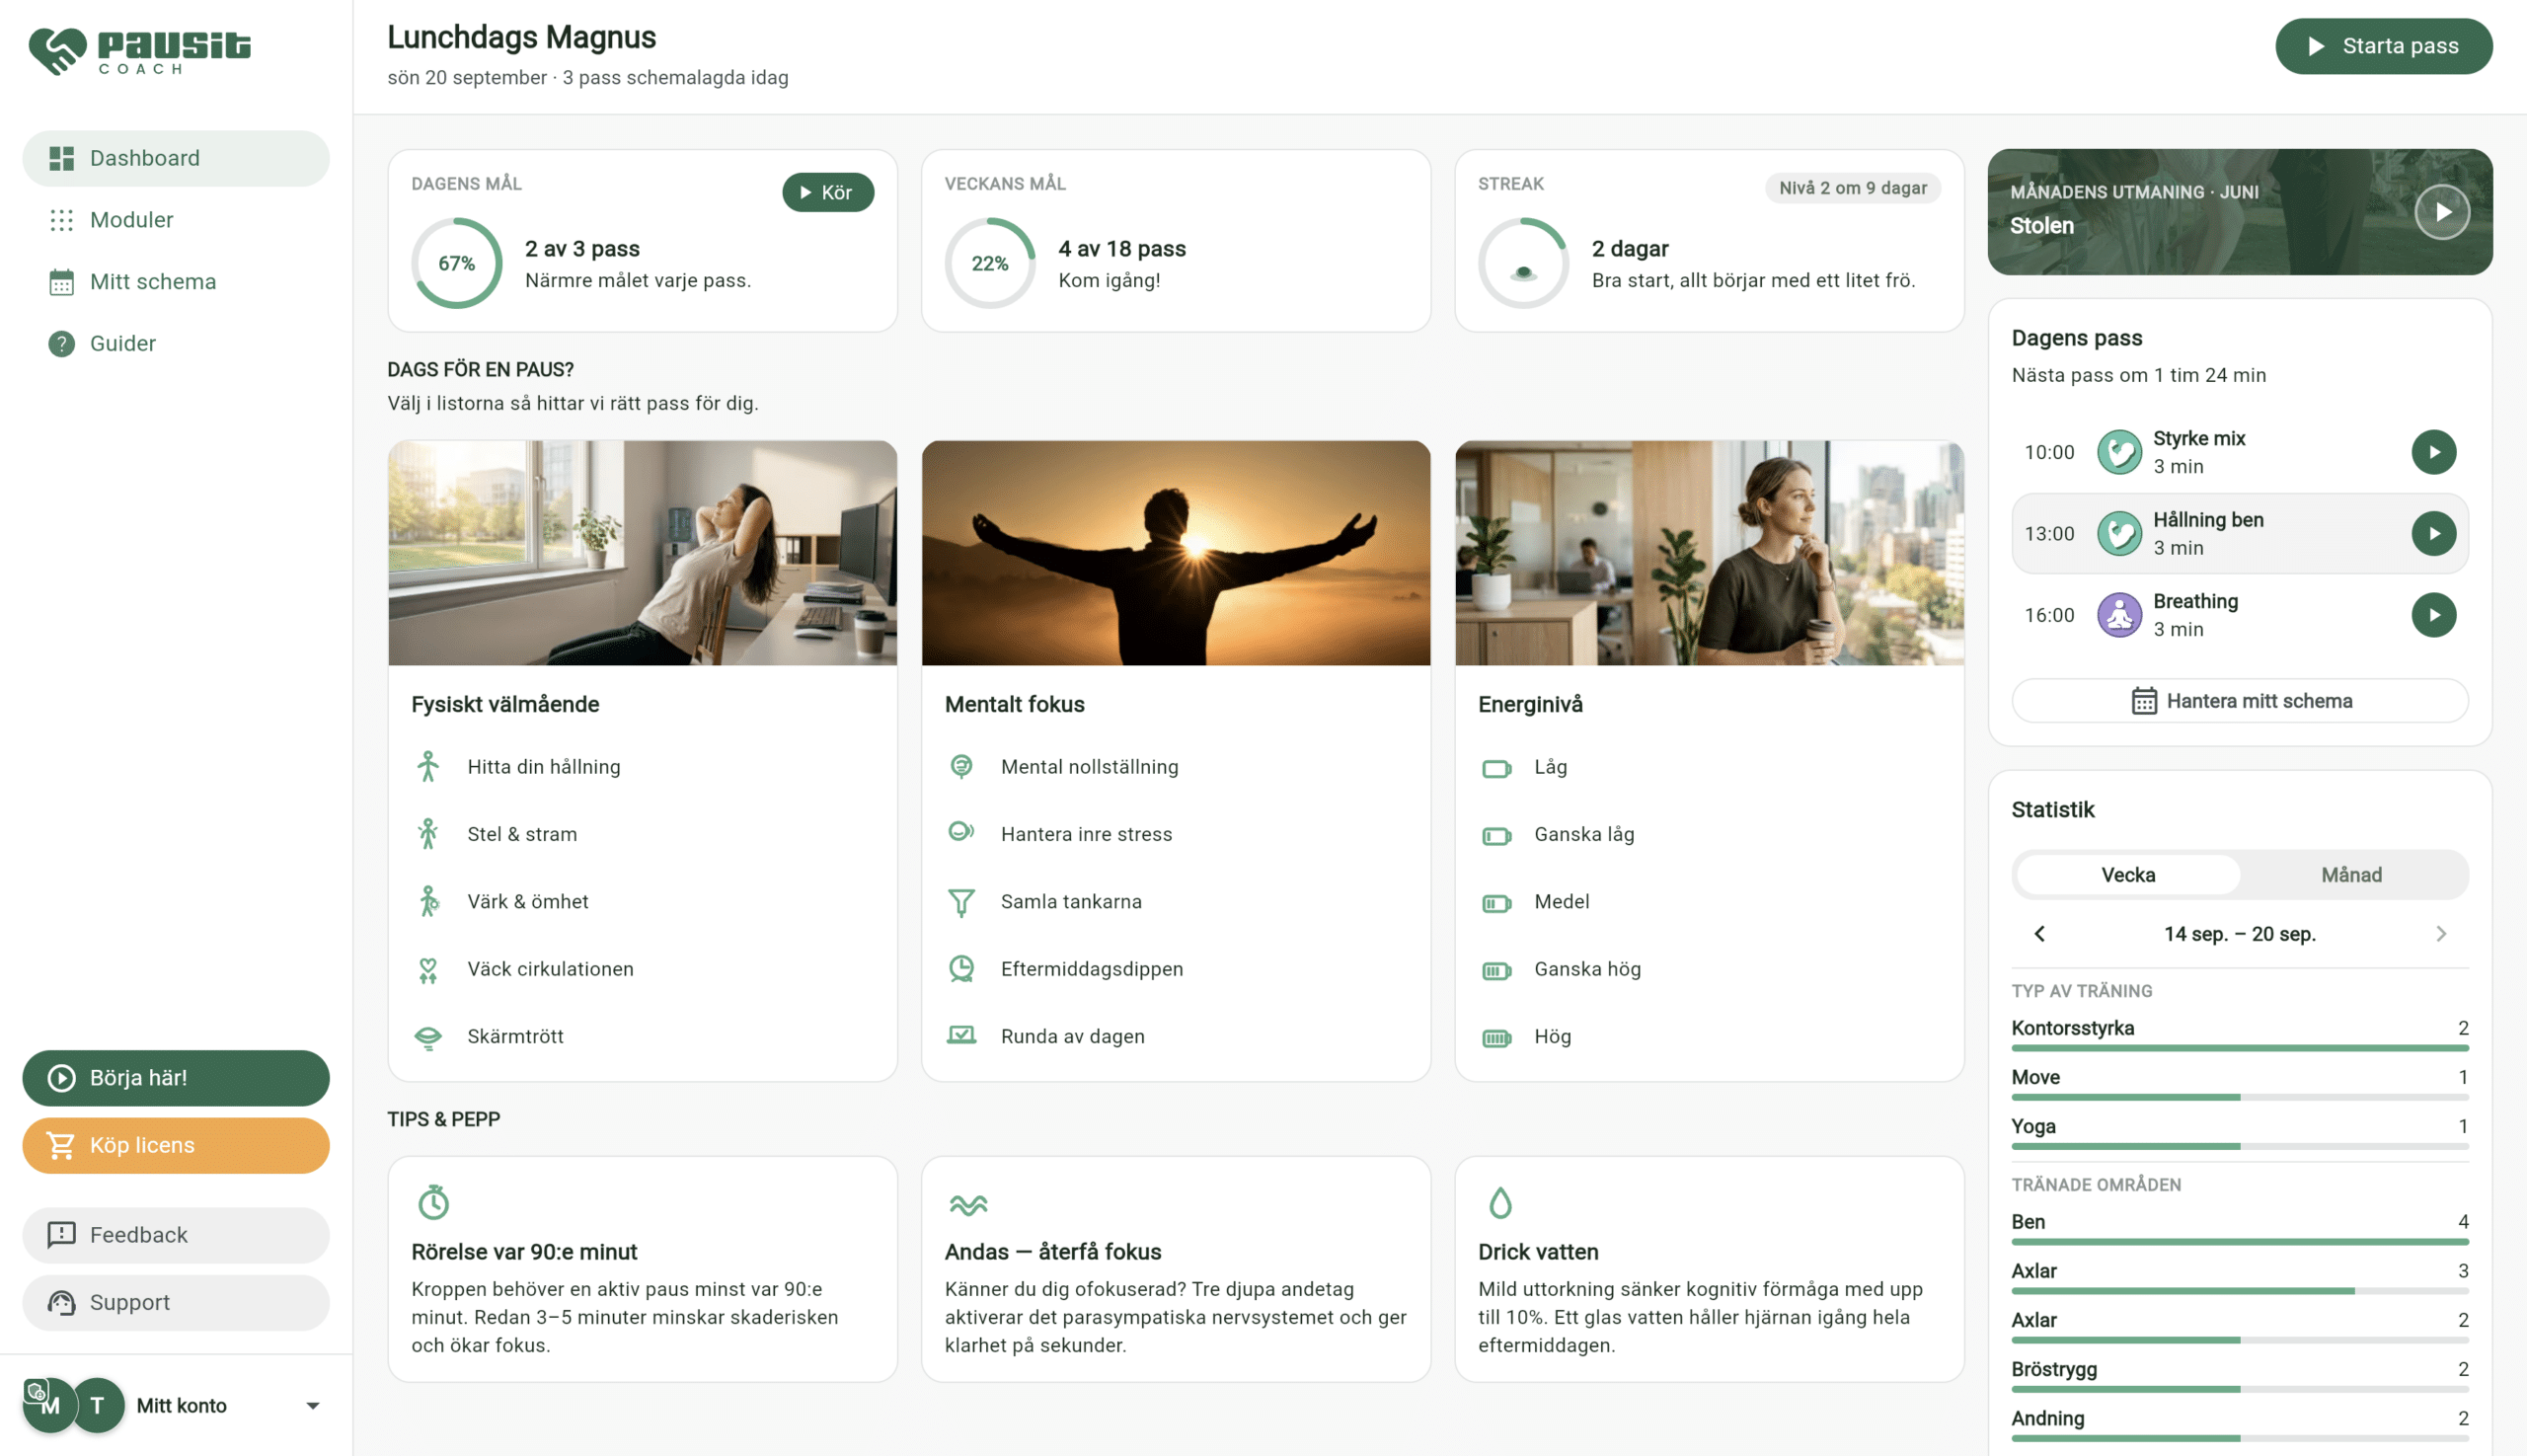Viewport: 2527px width, 1456px height.
Task: Switch statistics to Månad view
Action: [x=2351, y=875]
